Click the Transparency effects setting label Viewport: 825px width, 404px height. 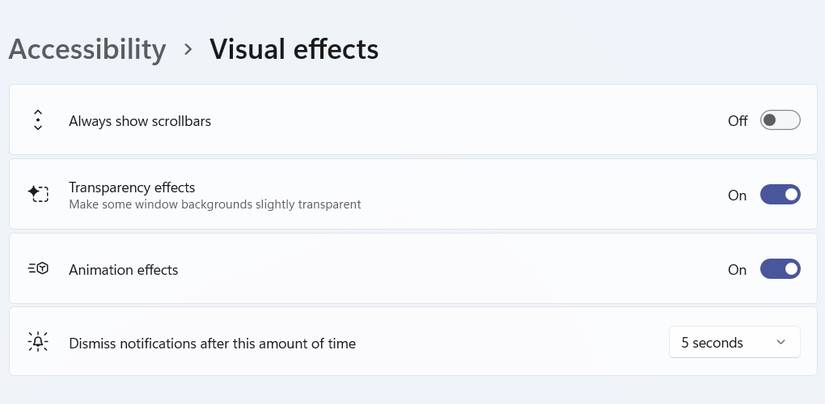click(132, 187)
